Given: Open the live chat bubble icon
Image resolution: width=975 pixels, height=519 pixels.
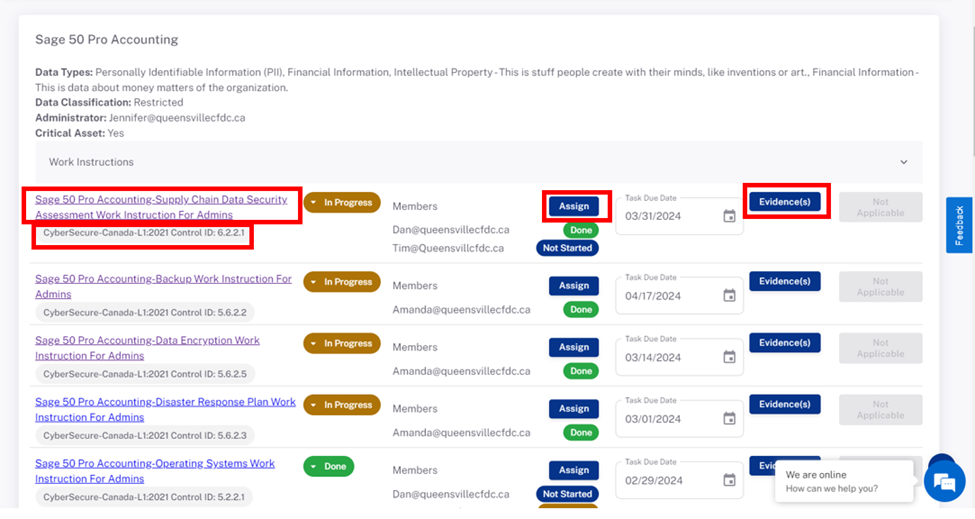Looking at the screenshot, I should tap(944, 481).
